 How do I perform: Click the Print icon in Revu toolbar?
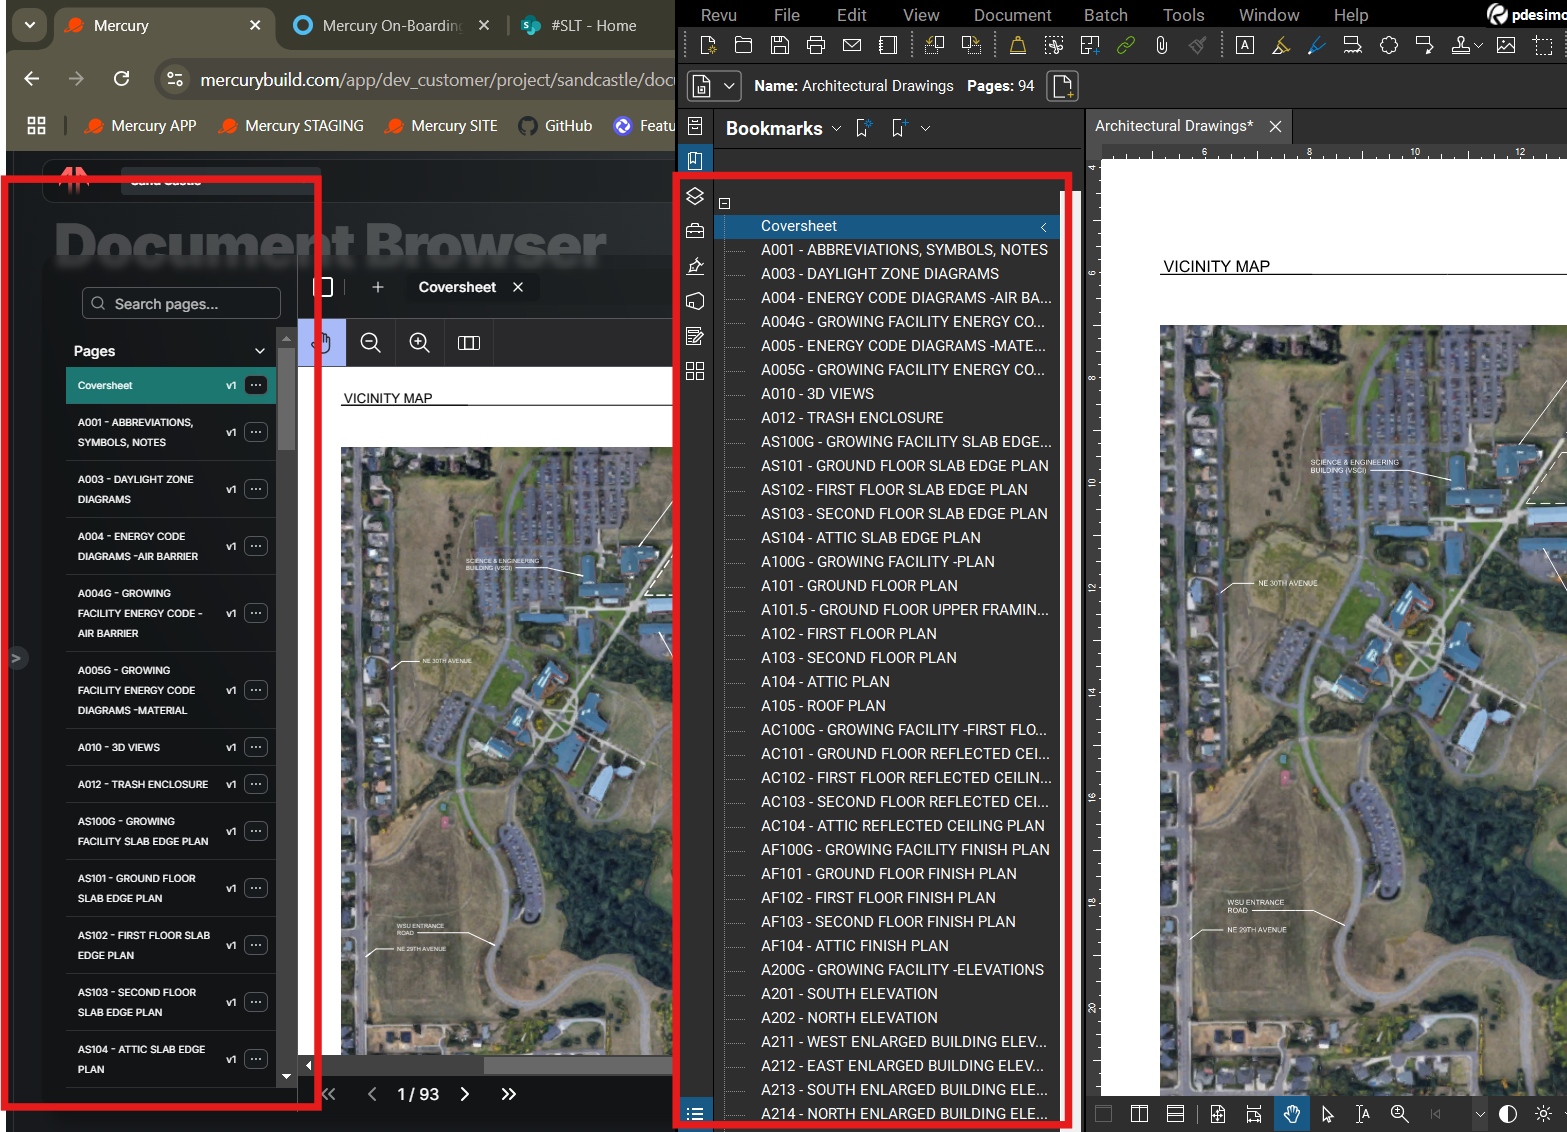816,45
